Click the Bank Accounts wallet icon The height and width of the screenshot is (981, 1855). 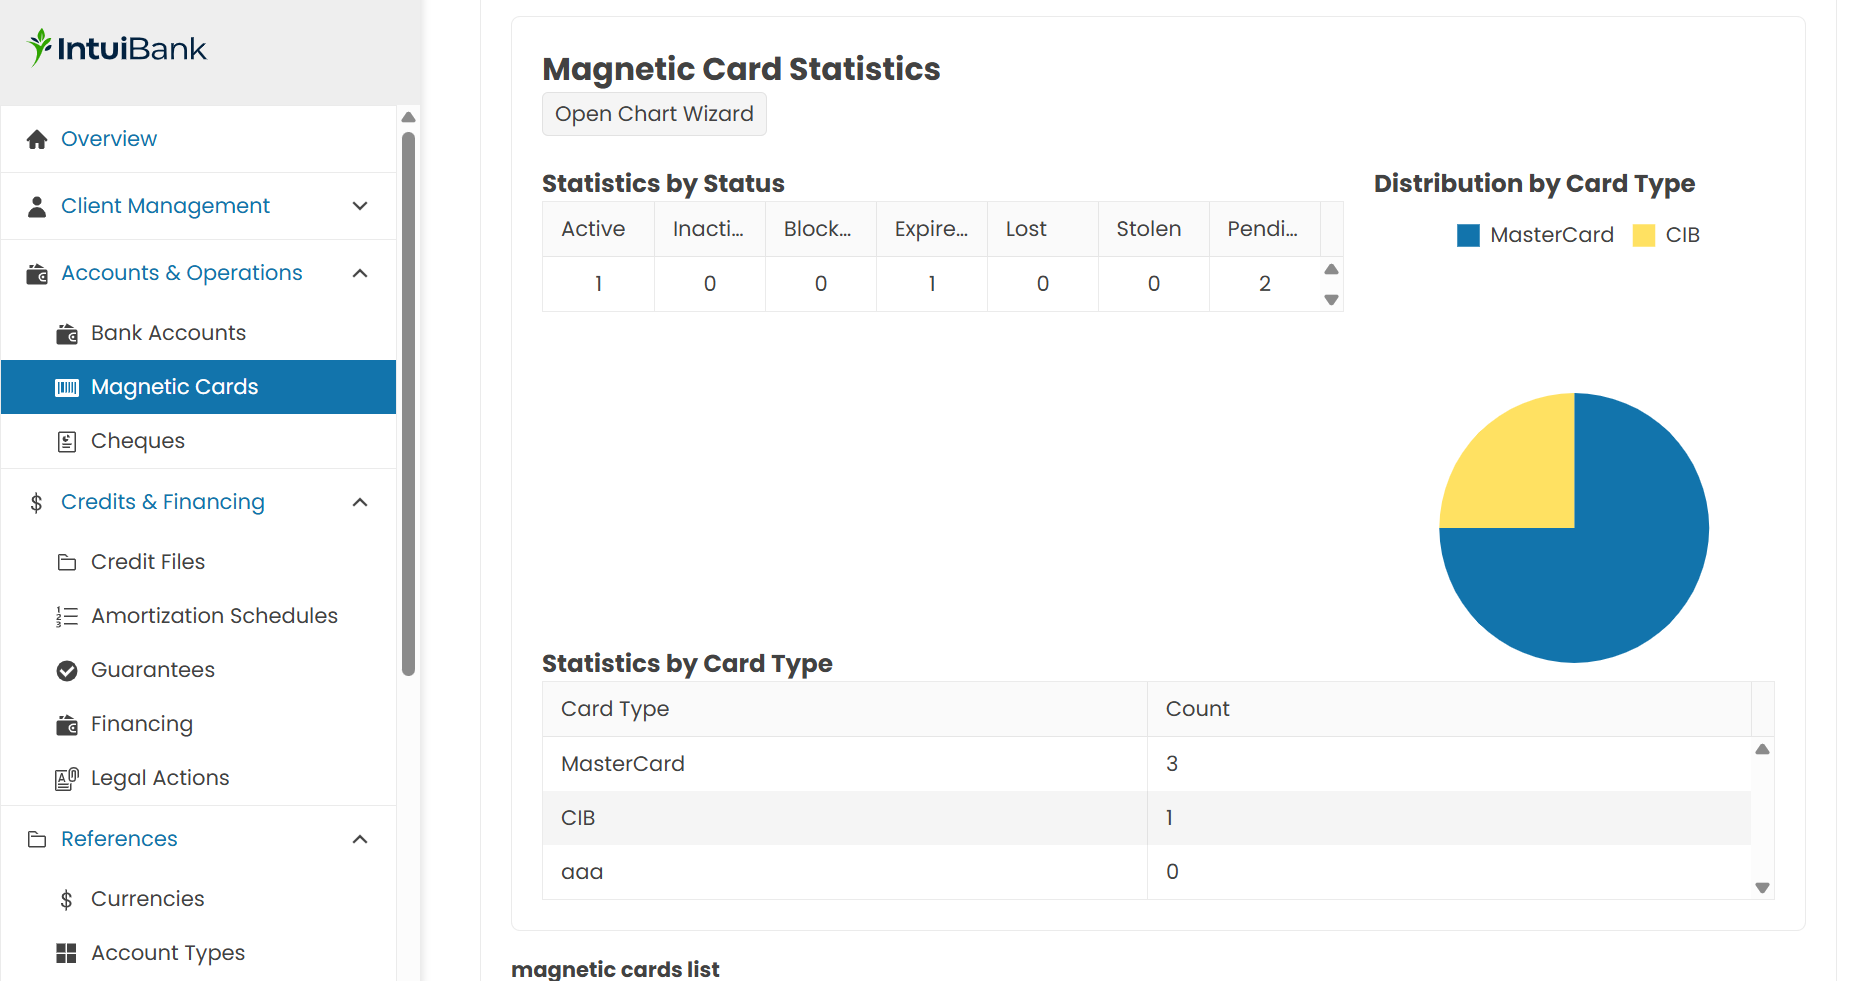(67, 333)
